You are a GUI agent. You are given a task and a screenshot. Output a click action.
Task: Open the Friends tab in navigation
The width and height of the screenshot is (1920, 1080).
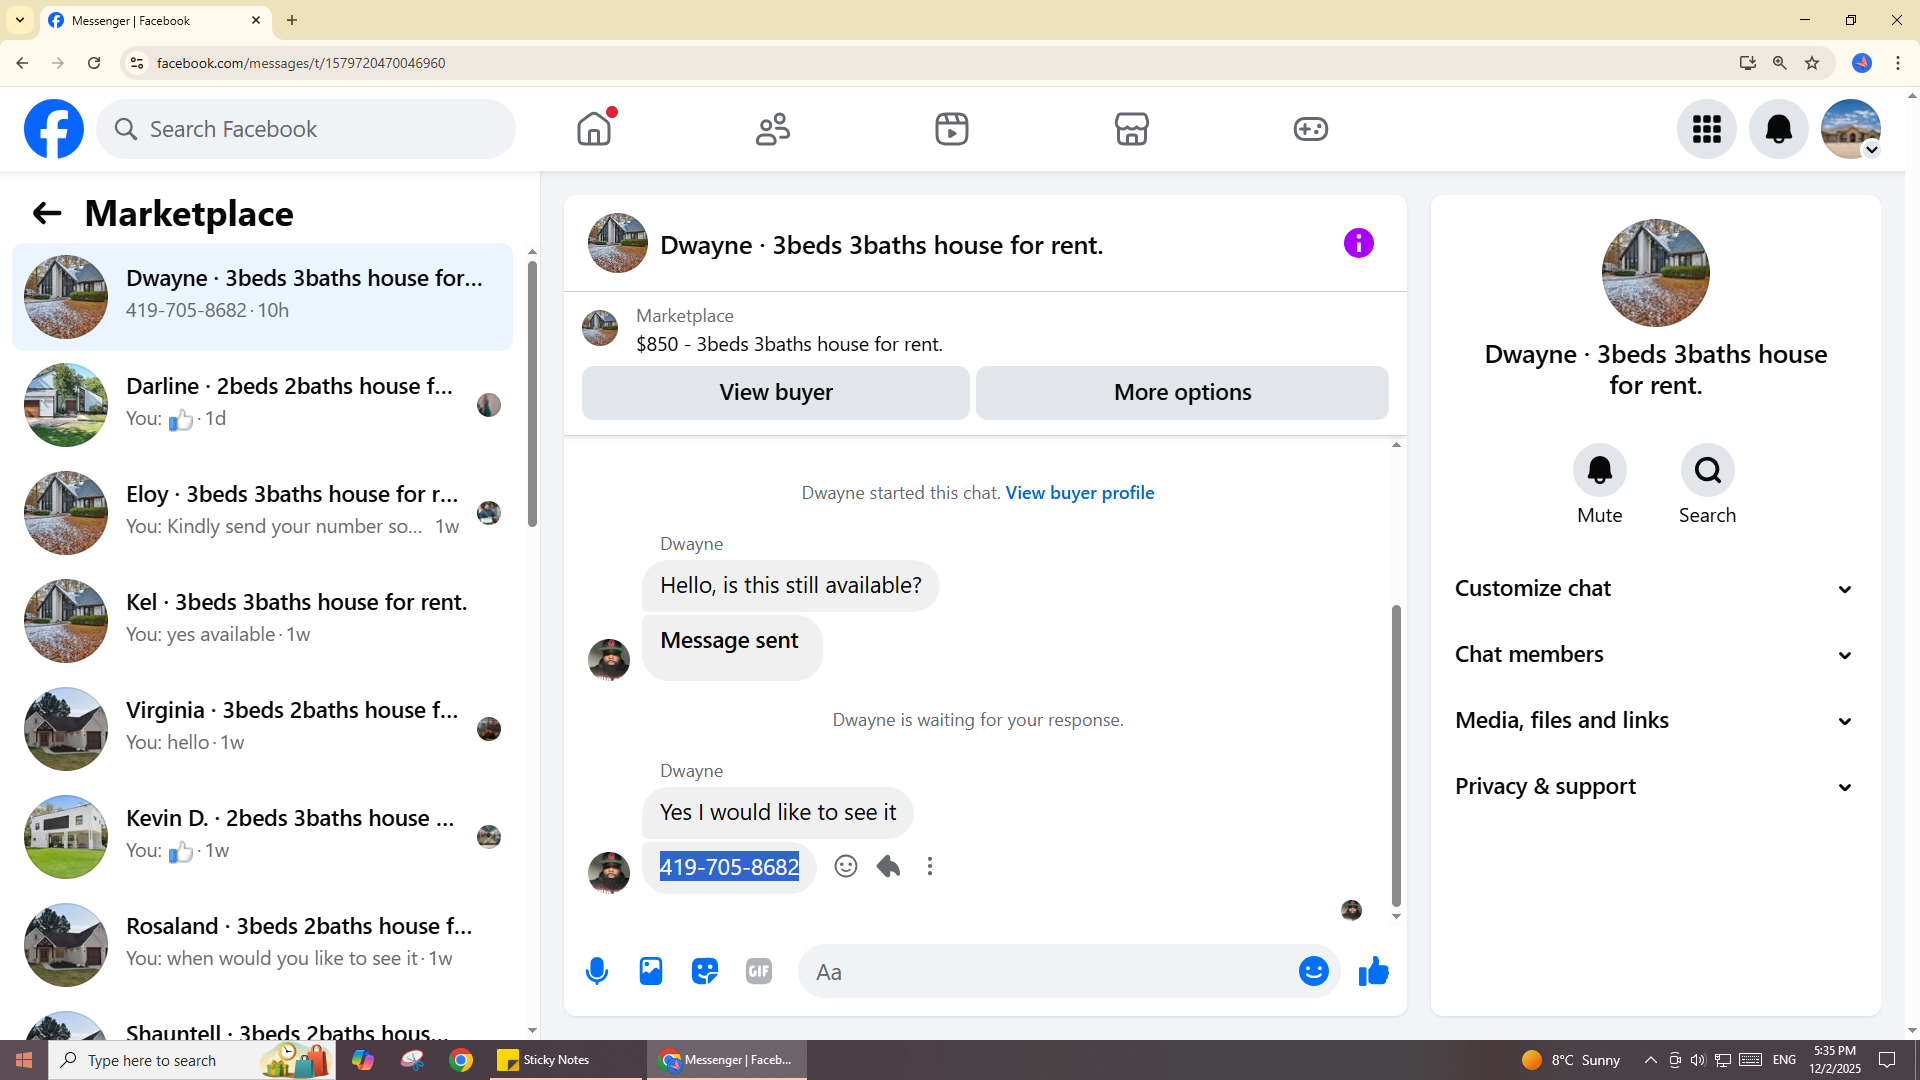pyautogui.click(x=773, y=129)
